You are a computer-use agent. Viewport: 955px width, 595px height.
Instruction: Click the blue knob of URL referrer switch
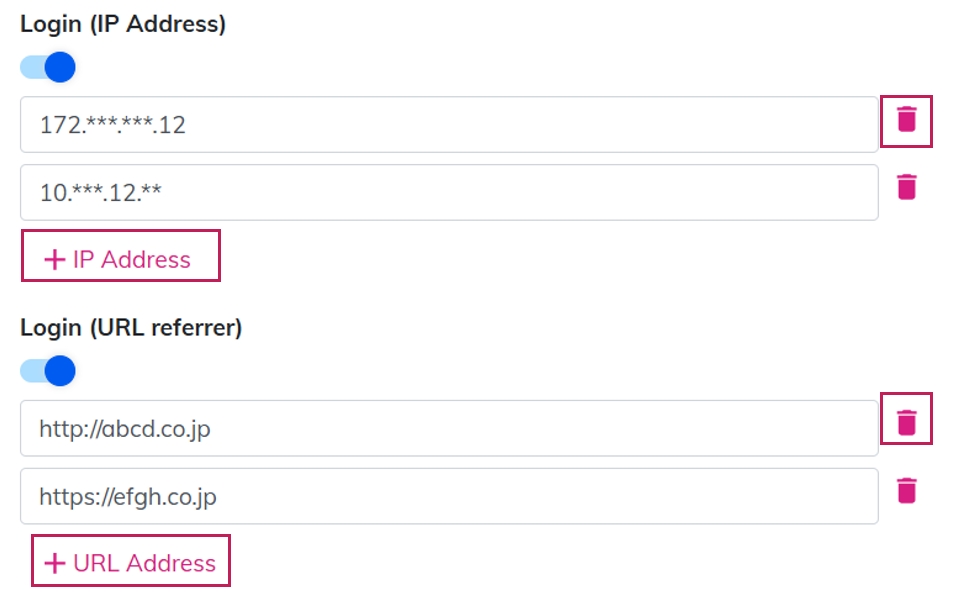point(61,371)
